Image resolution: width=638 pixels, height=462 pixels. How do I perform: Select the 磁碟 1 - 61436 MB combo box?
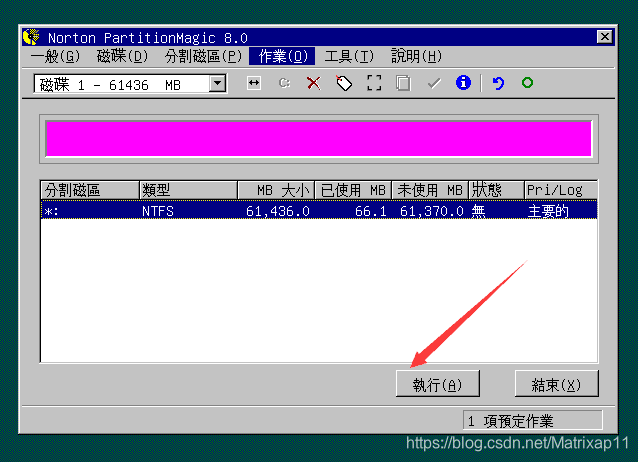coord(130,84)
